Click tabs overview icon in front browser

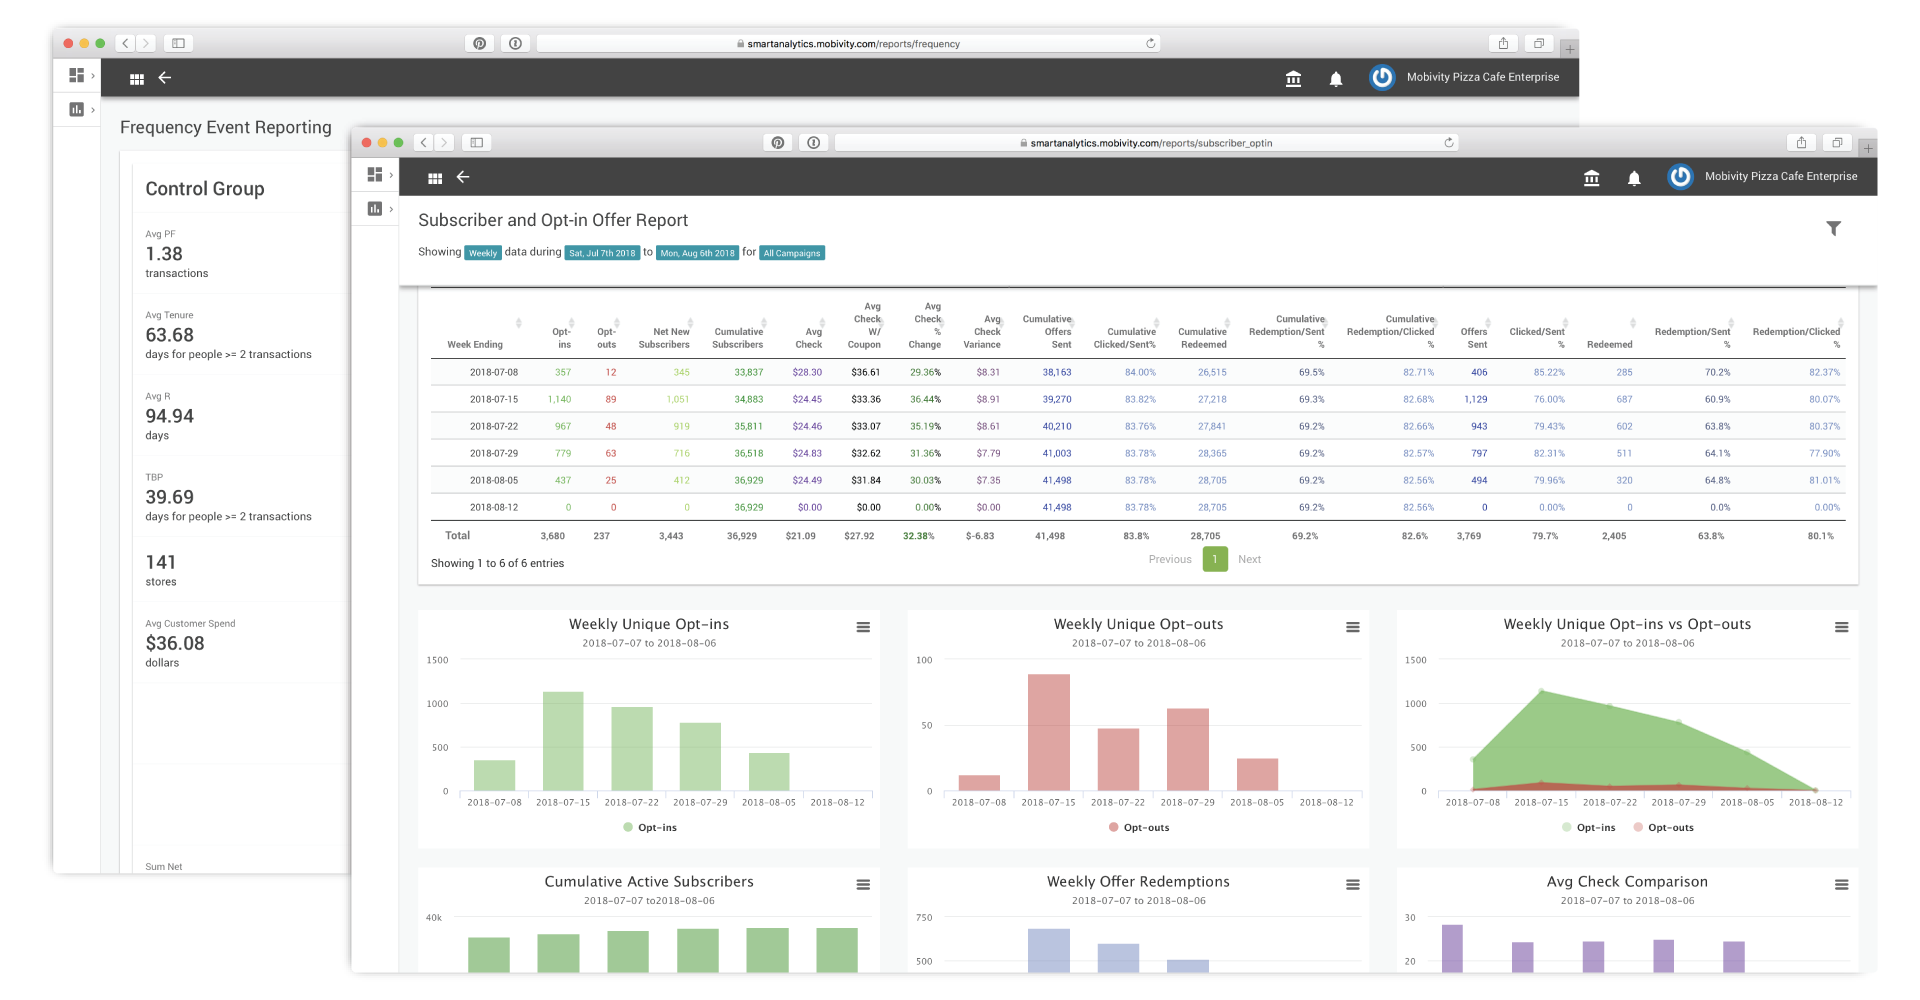[x=1837, y=142]
